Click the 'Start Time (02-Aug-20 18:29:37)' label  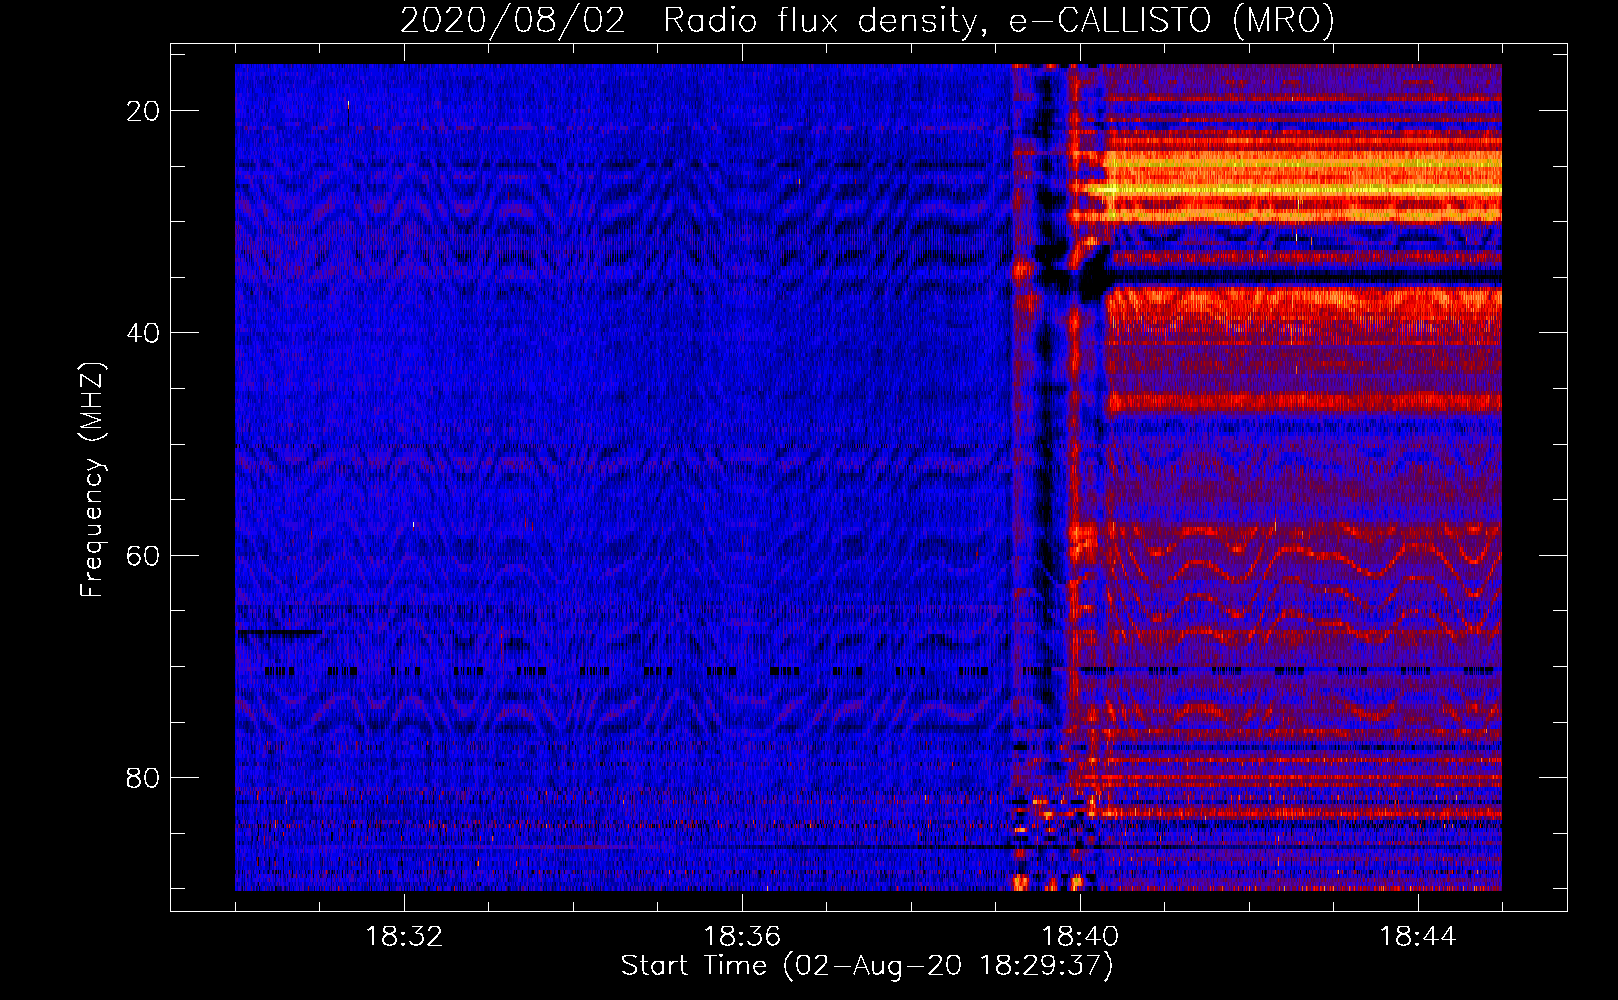click(867, 966)
